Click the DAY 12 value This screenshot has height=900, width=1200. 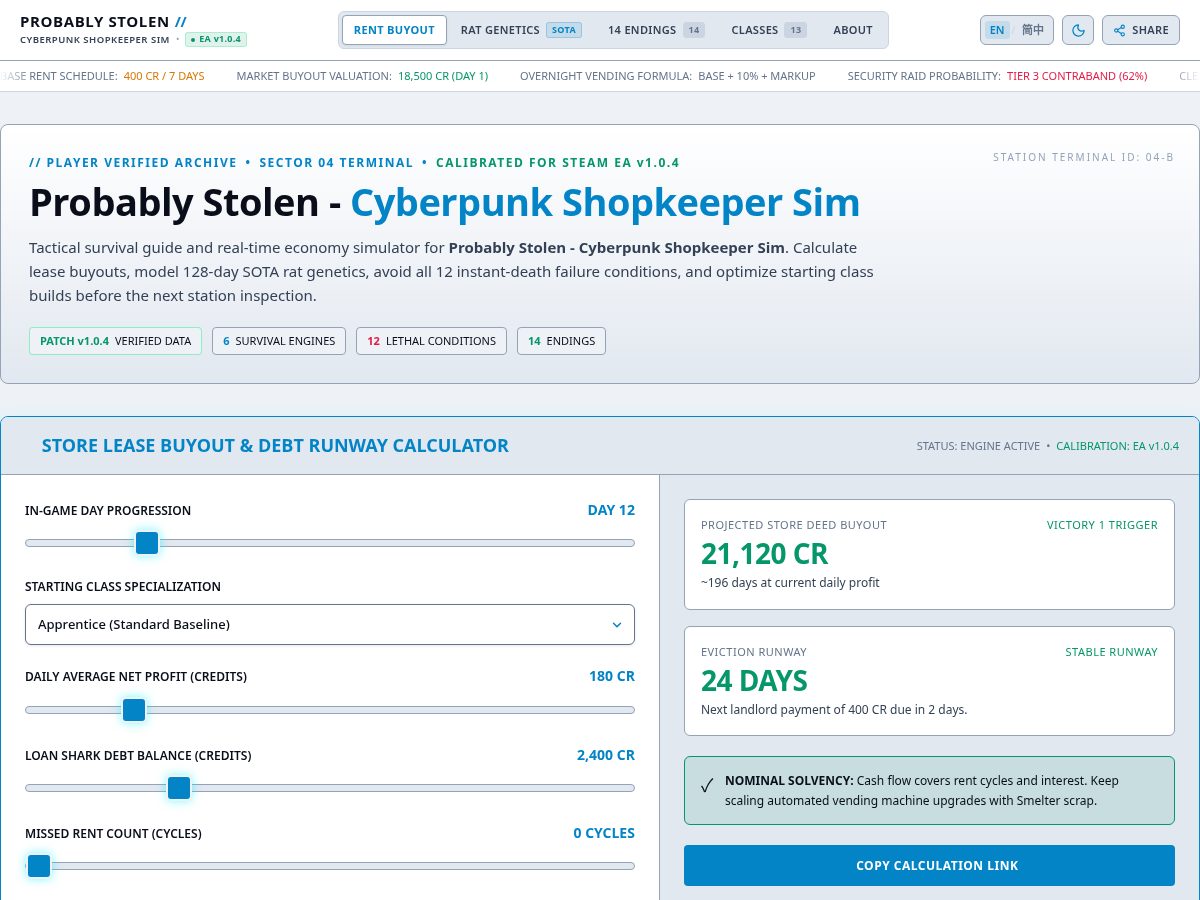(x=611, y=510)
